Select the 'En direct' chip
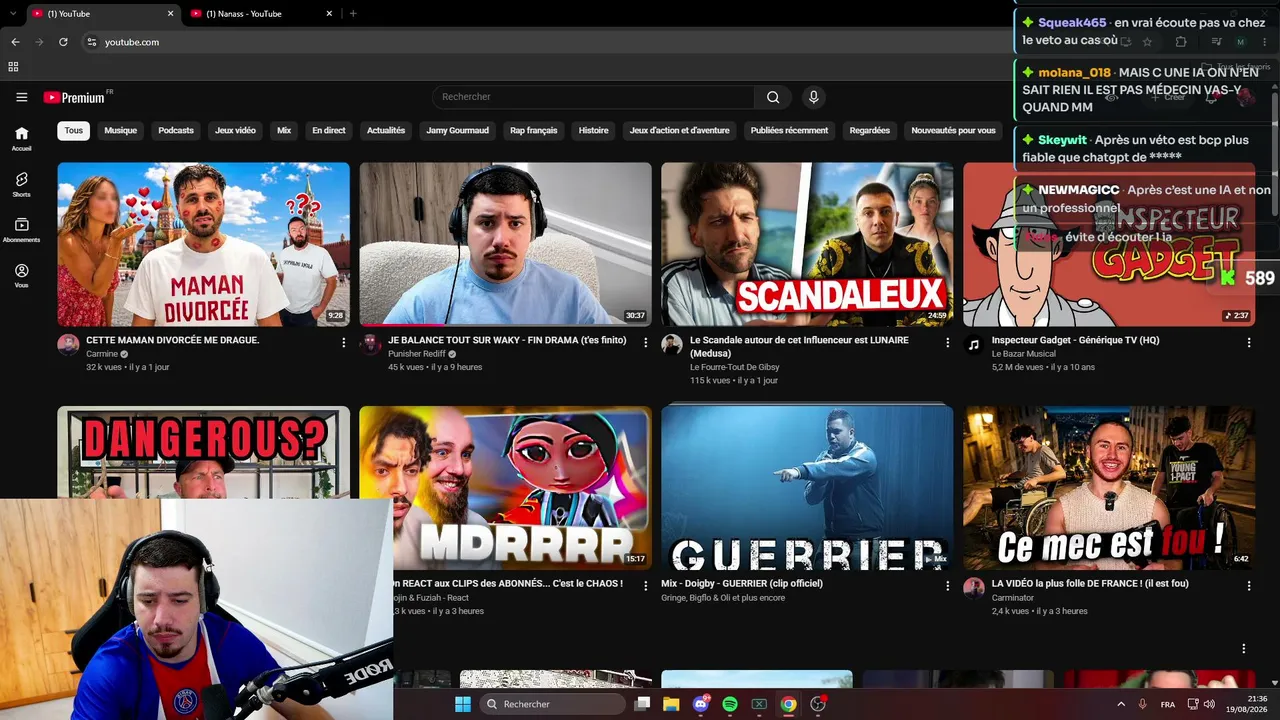Screen dimensions: 1280x720 329,130
